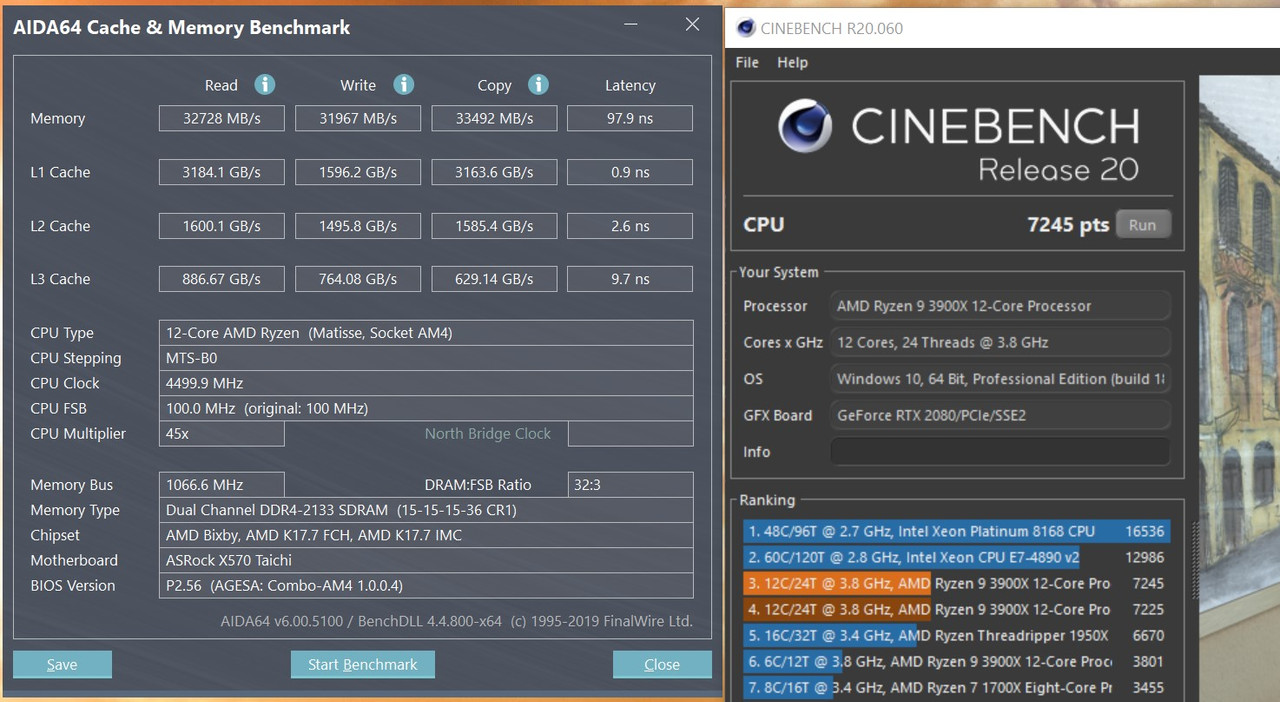The image size is (1280, 702).
Task: Click L1 Cache Write value 1596.2 GB/s
Action: coord(358,172)
